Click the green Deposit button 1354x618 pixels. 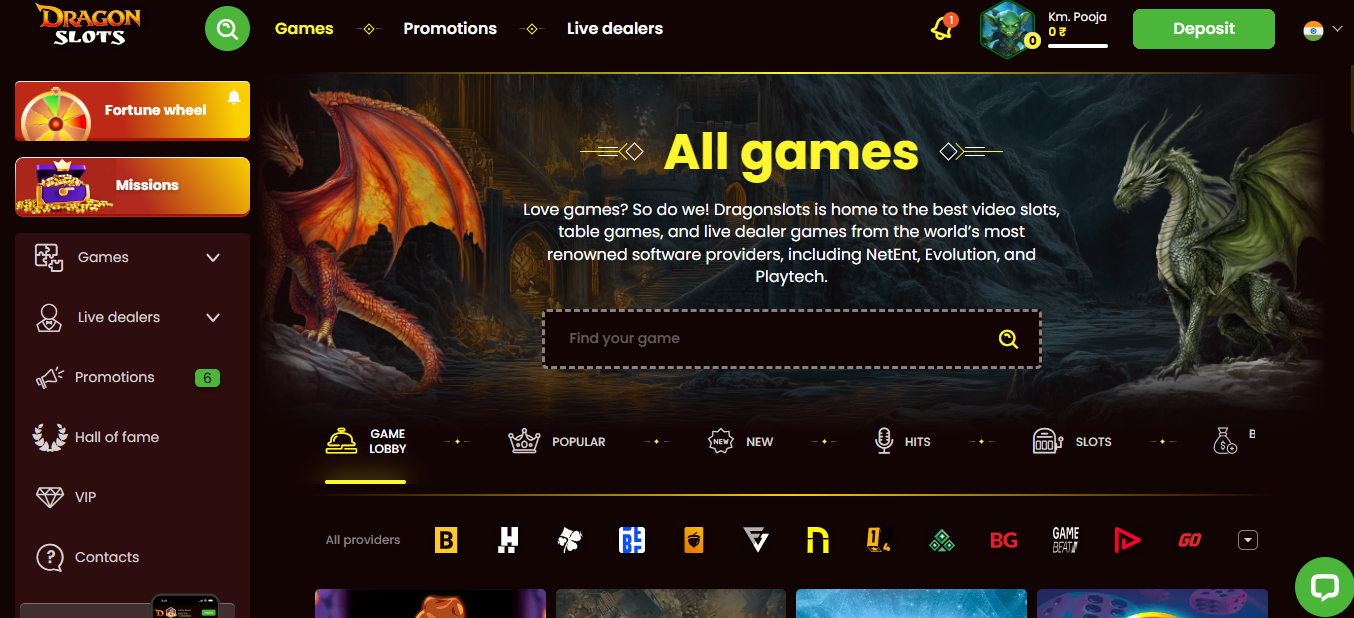[1204, 29]
